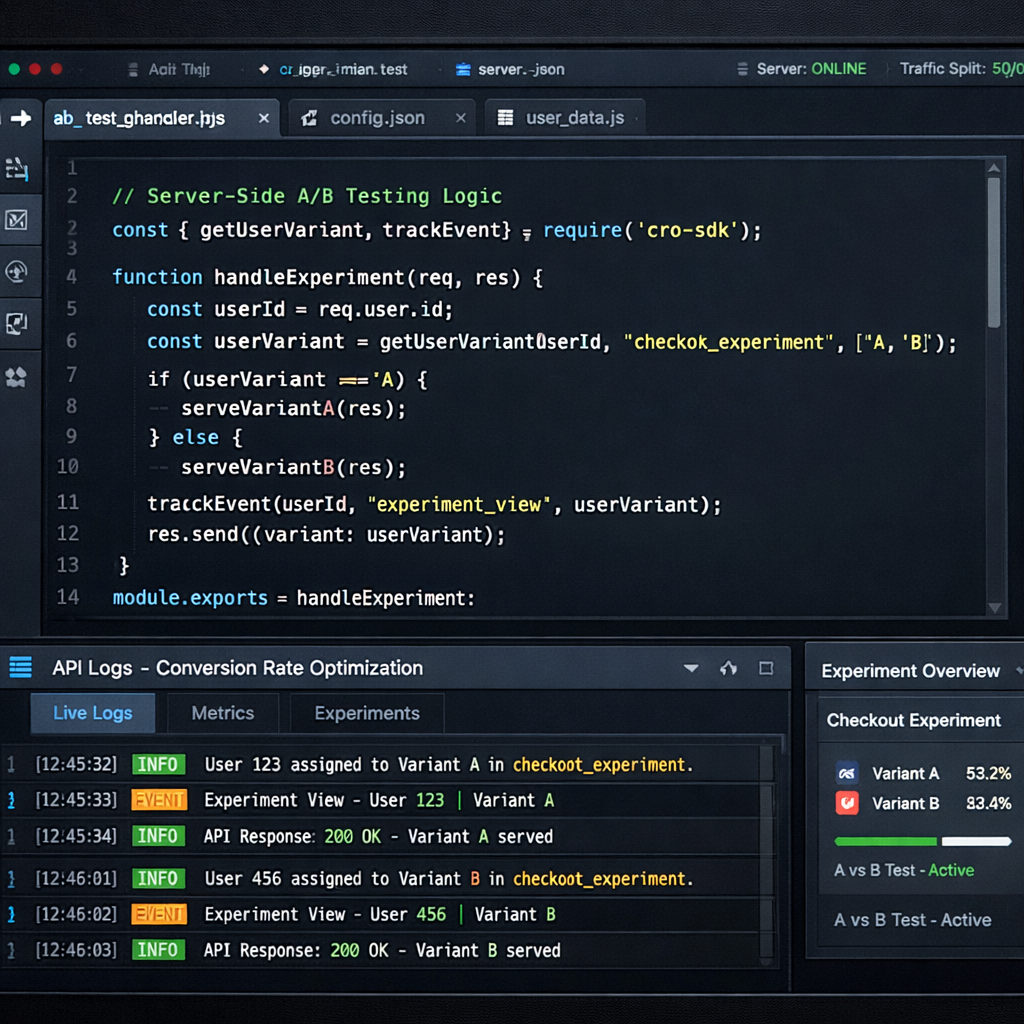
Task: Open the Metrics tab
Action: pyautogui.click(x=223, y=712)
